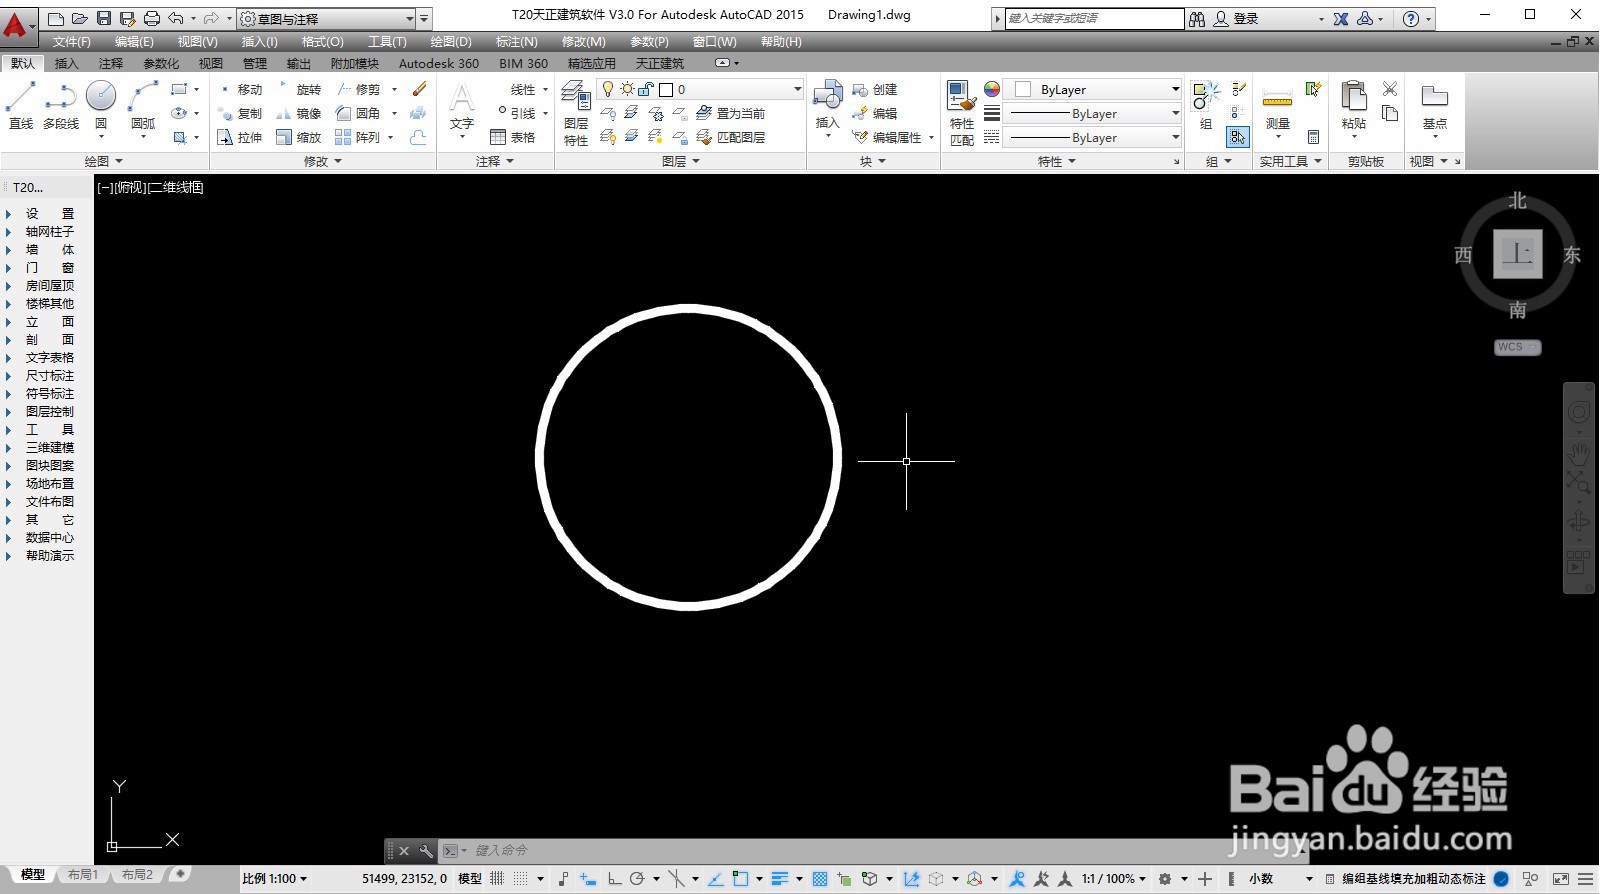1600x894 pixels.
Task: Click the 拉伸 (Stretch) tool
Action: pos(240,137)
